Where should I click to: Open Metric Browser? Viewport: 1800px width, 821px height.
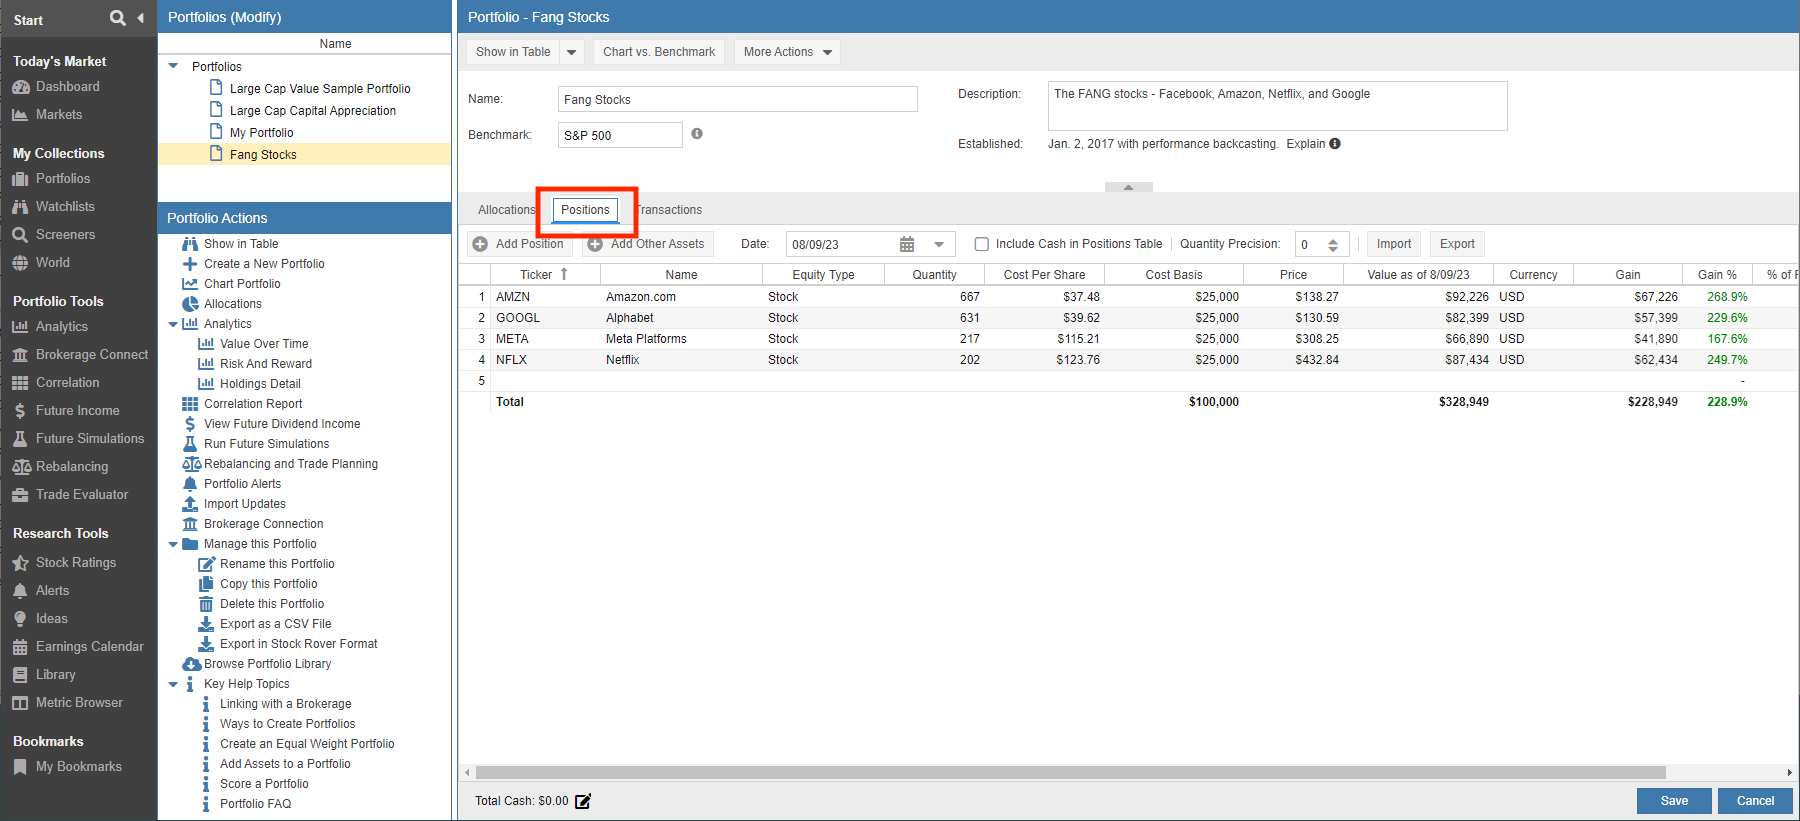pyautogui.click(x=78, y=703)
